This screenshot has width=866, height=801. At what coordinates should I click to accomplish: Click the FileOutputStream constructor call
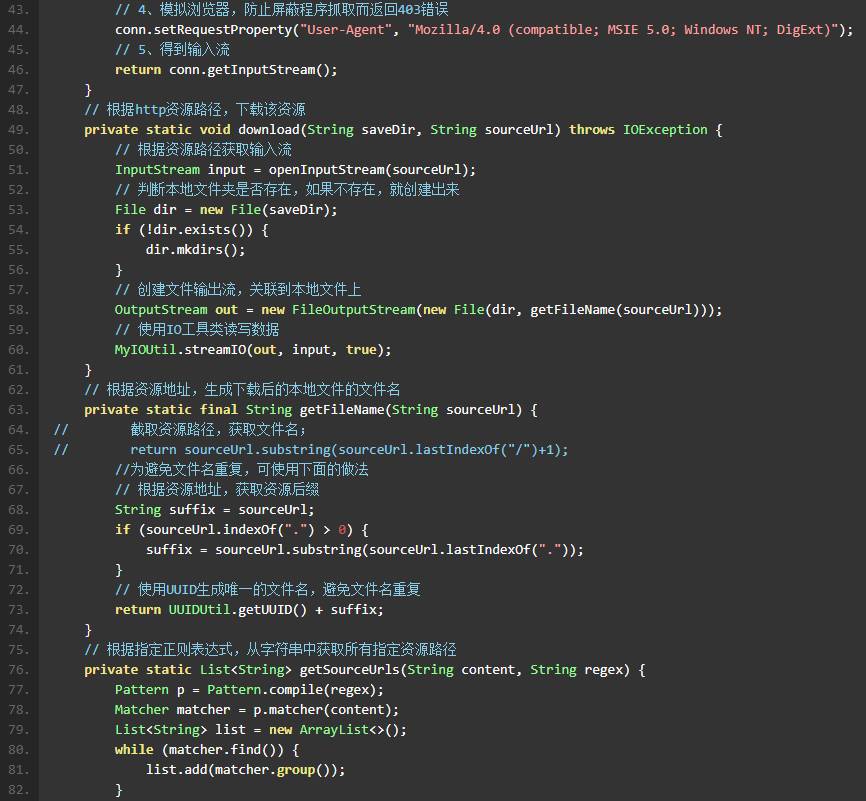[355, 309]
